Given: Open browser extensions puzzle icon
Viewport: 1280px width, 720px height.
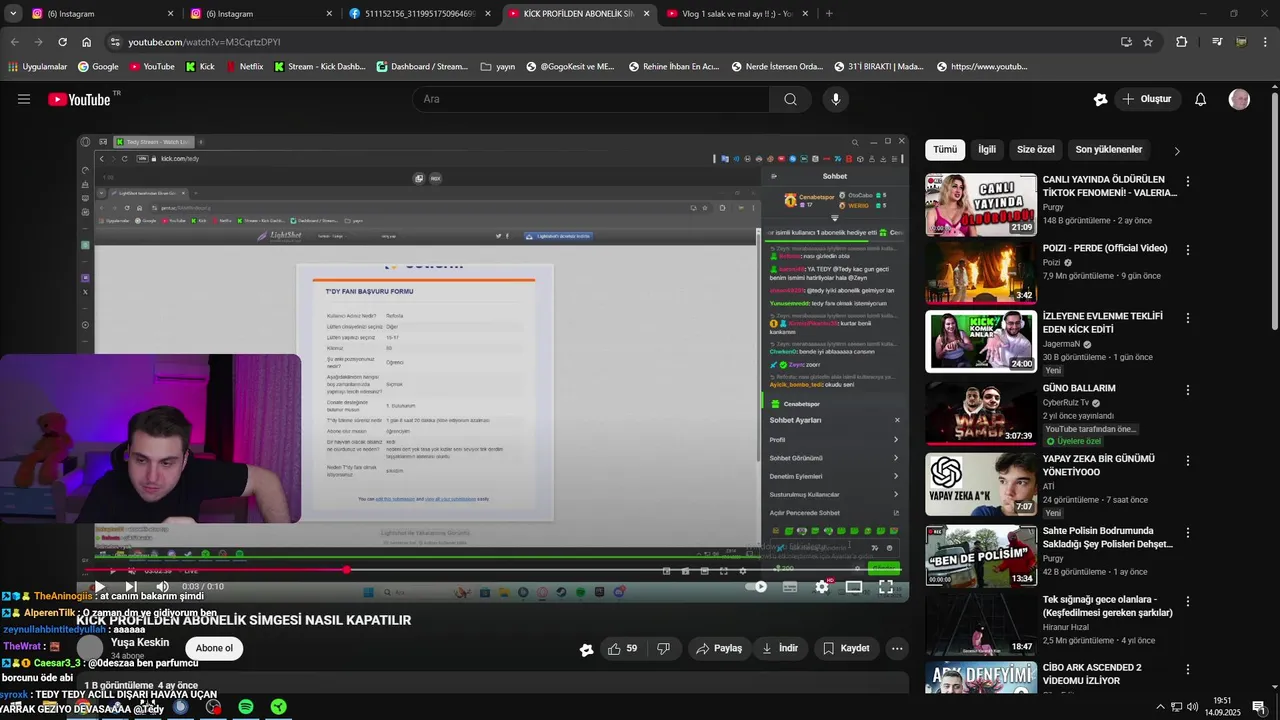Looking at the screenshot, I should 1182,42.
